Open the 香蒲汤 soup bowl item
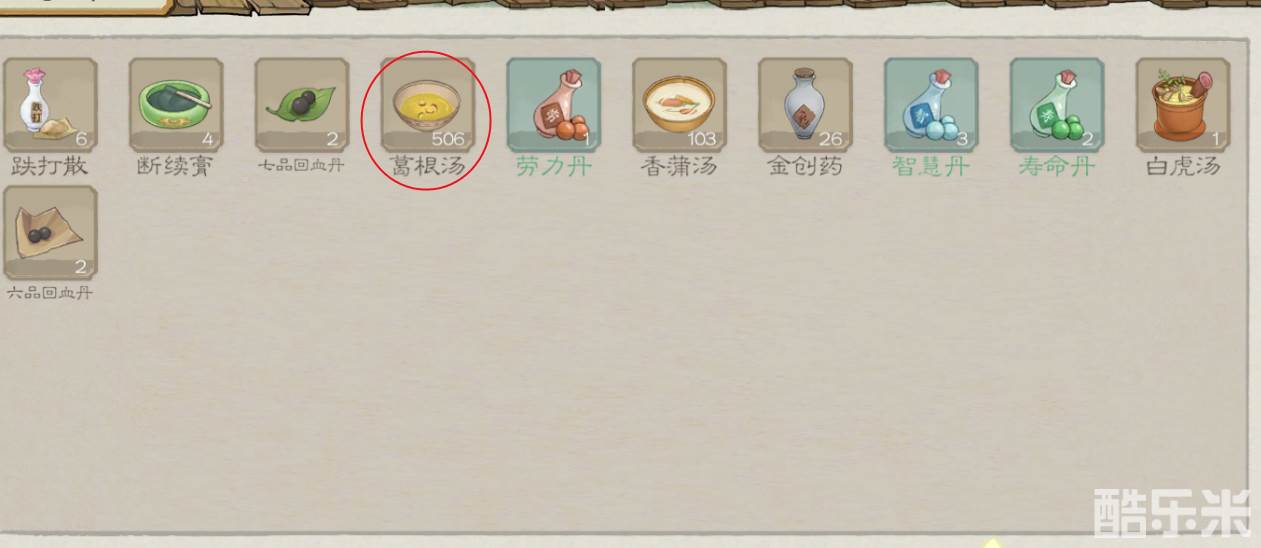Screen dimensions: 1261x548 tap(680, 105)
